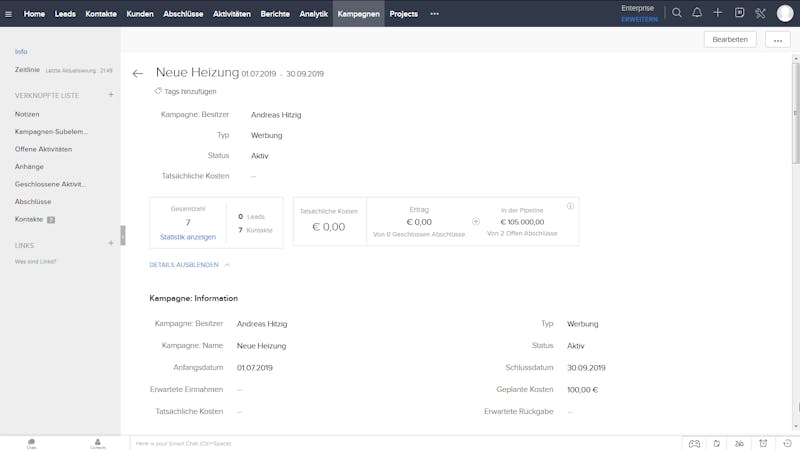Open the Leads tab

(65, 14)
